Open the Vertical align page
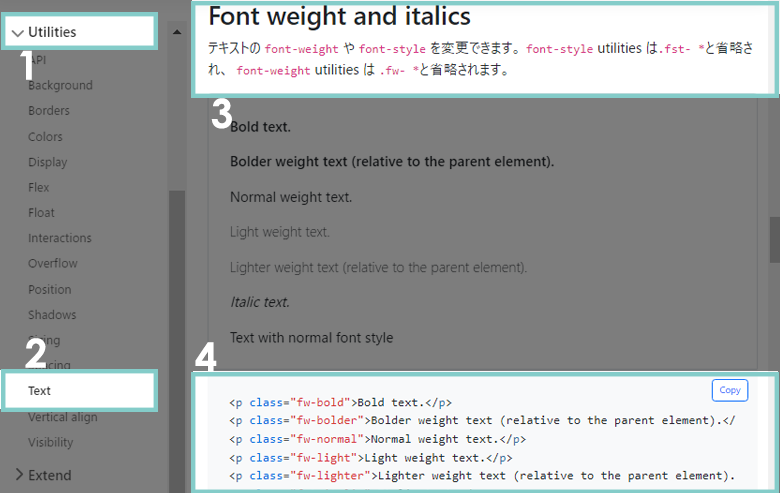This screenshot has height=493, width=780. click(x=62, y=417)
